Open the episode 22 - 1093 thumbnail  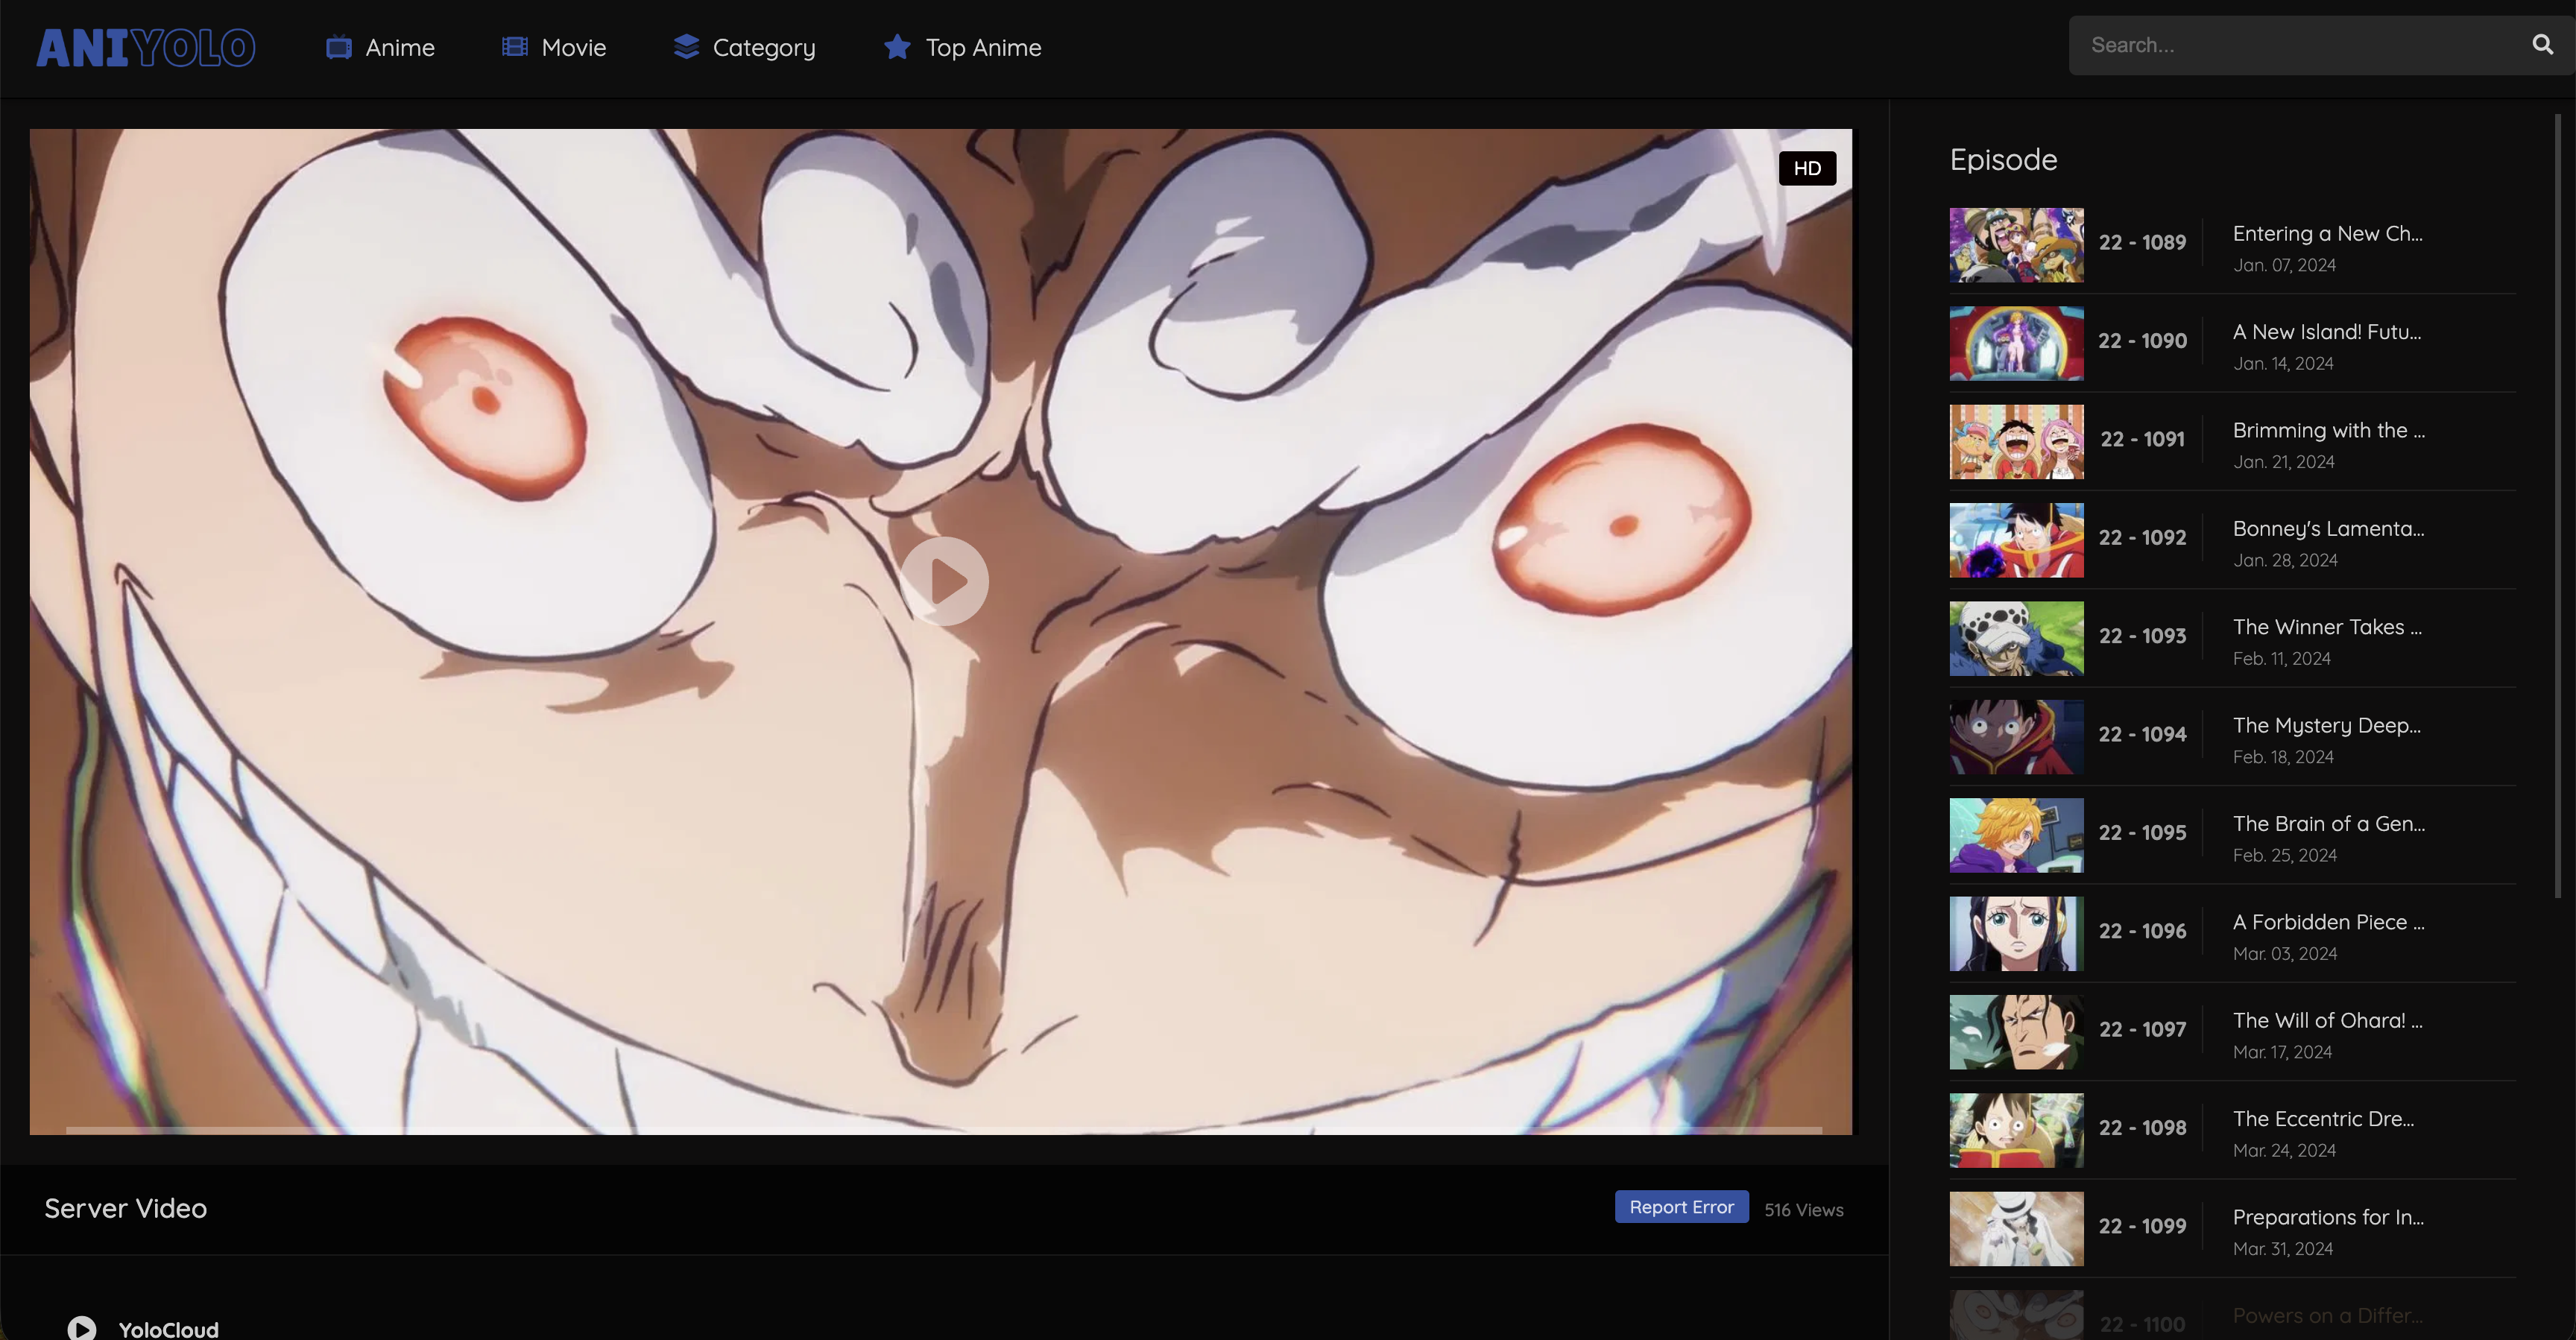(2016, 639)
